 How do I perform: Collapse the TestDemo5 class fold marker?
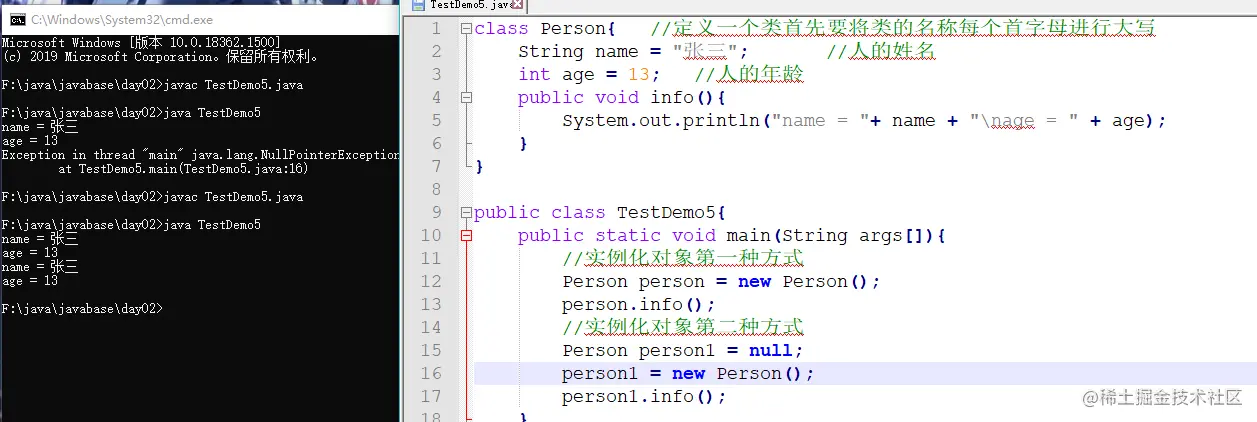coord(466,212)
